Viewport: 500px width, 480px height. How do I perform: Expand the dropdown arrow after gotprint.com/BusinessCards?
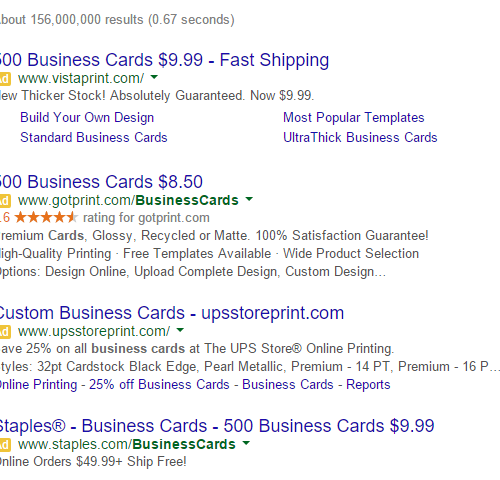249,199
